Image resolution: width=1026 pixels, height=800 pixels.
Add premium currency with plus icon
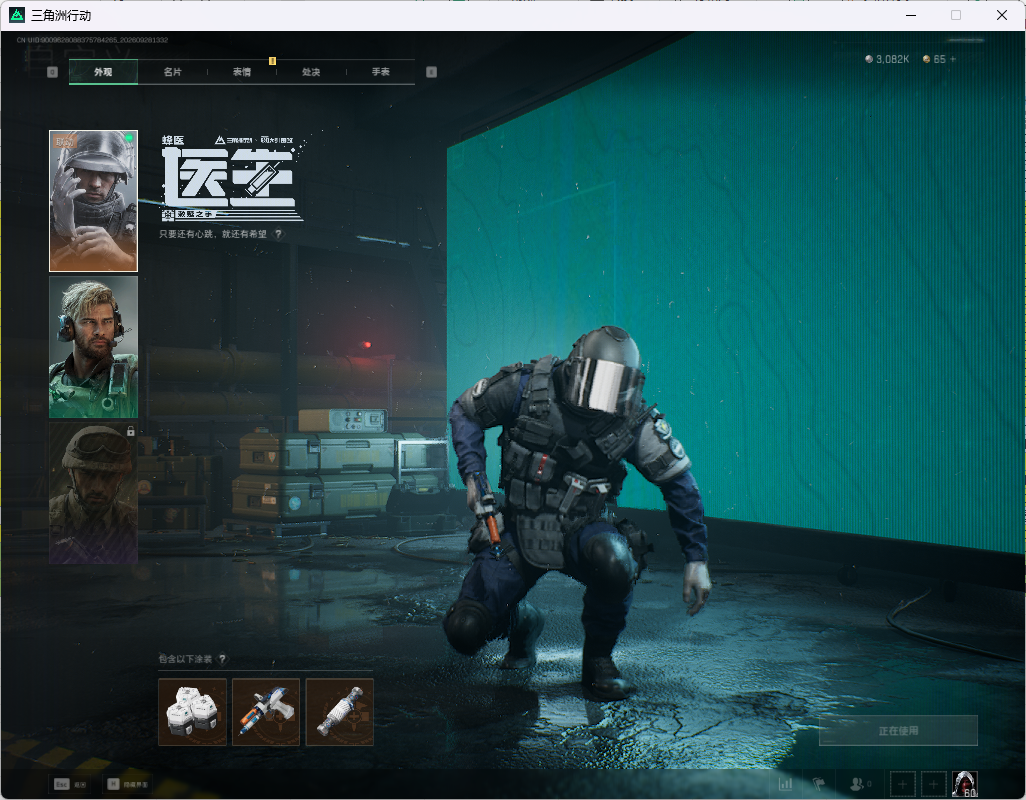[953, 59]
